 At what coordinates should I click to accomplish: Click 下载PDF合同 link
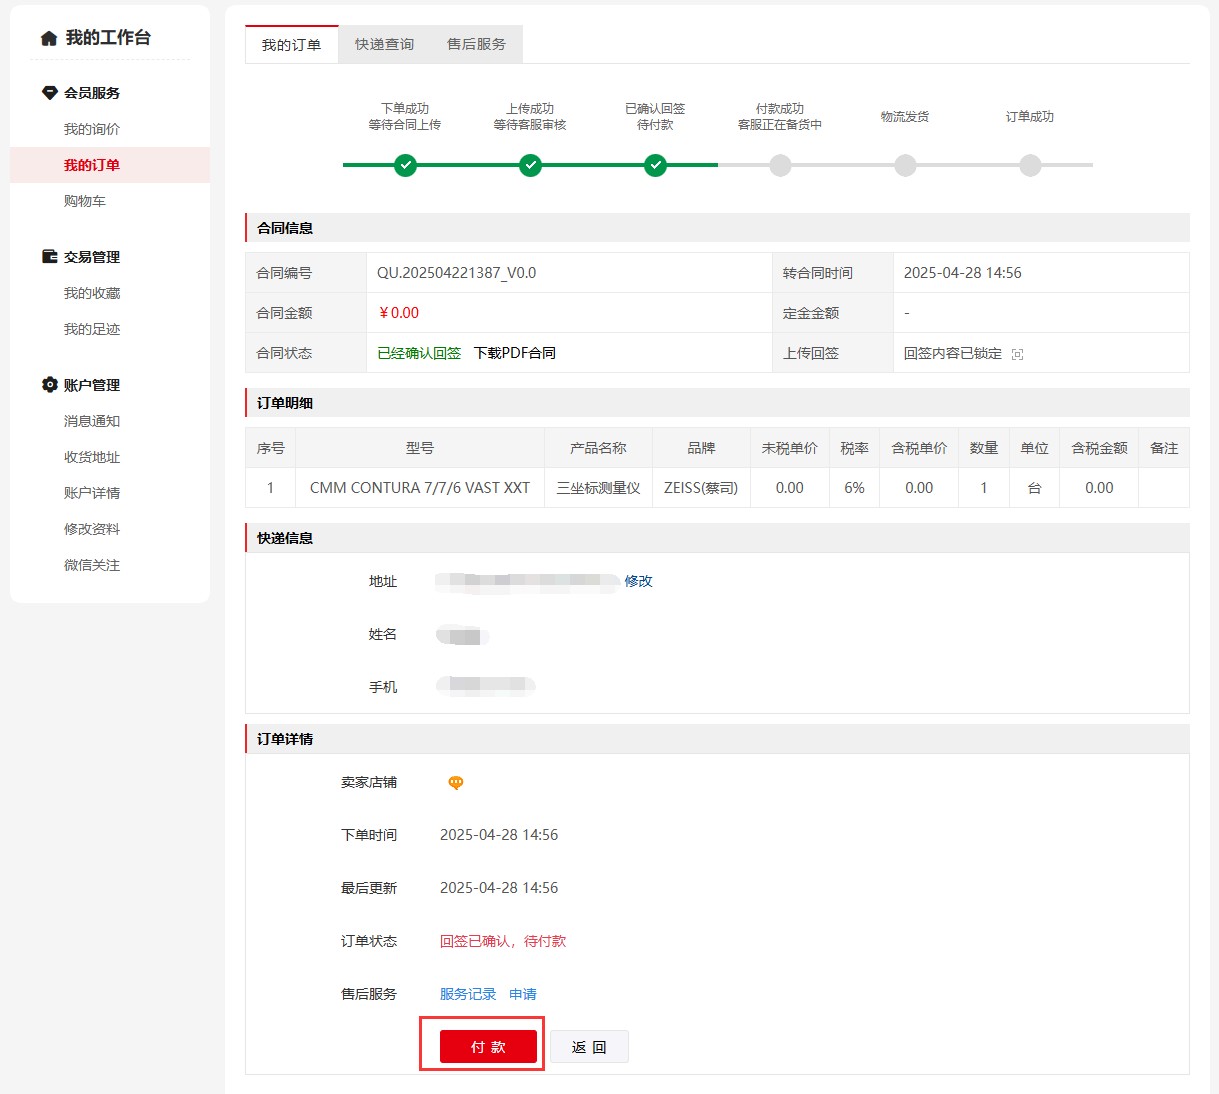(514, 353)
